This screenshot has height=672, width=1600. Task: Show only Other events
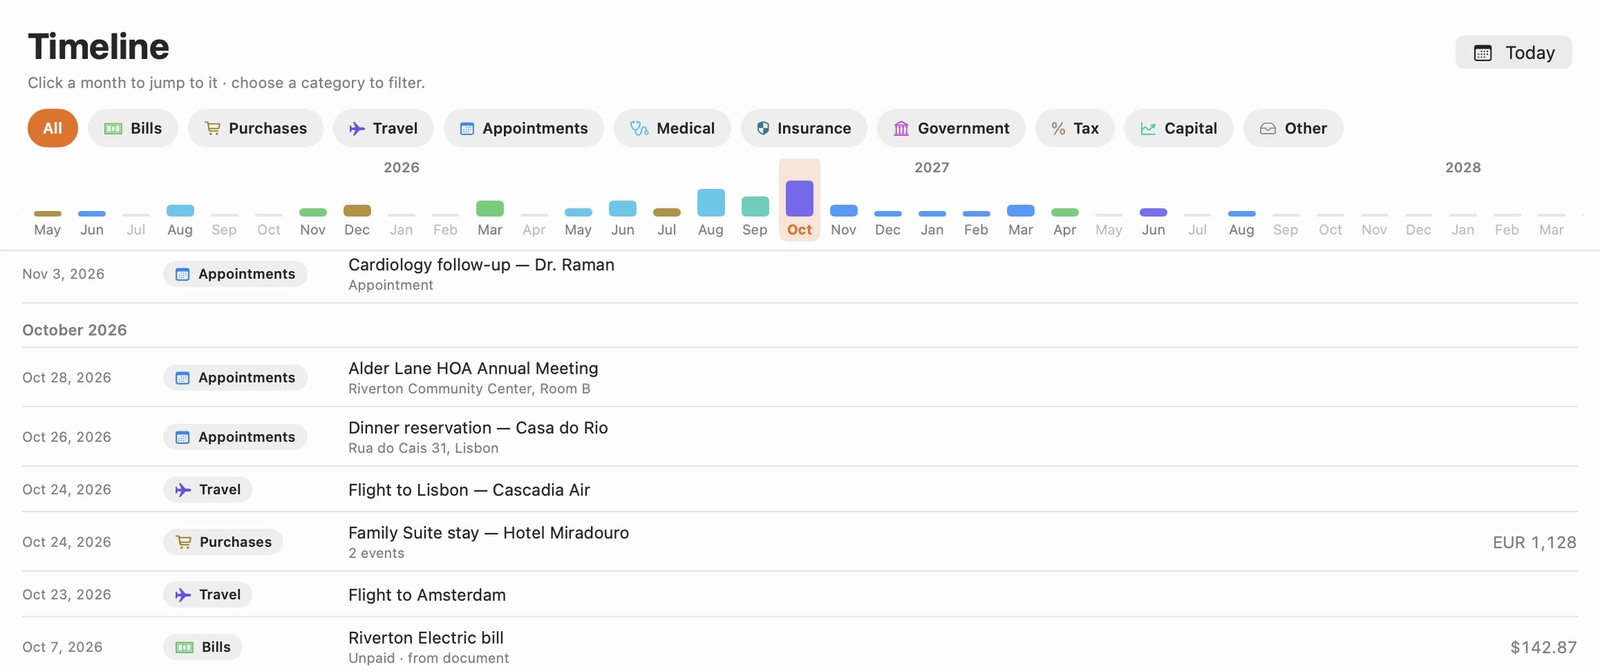(1293, 128)
